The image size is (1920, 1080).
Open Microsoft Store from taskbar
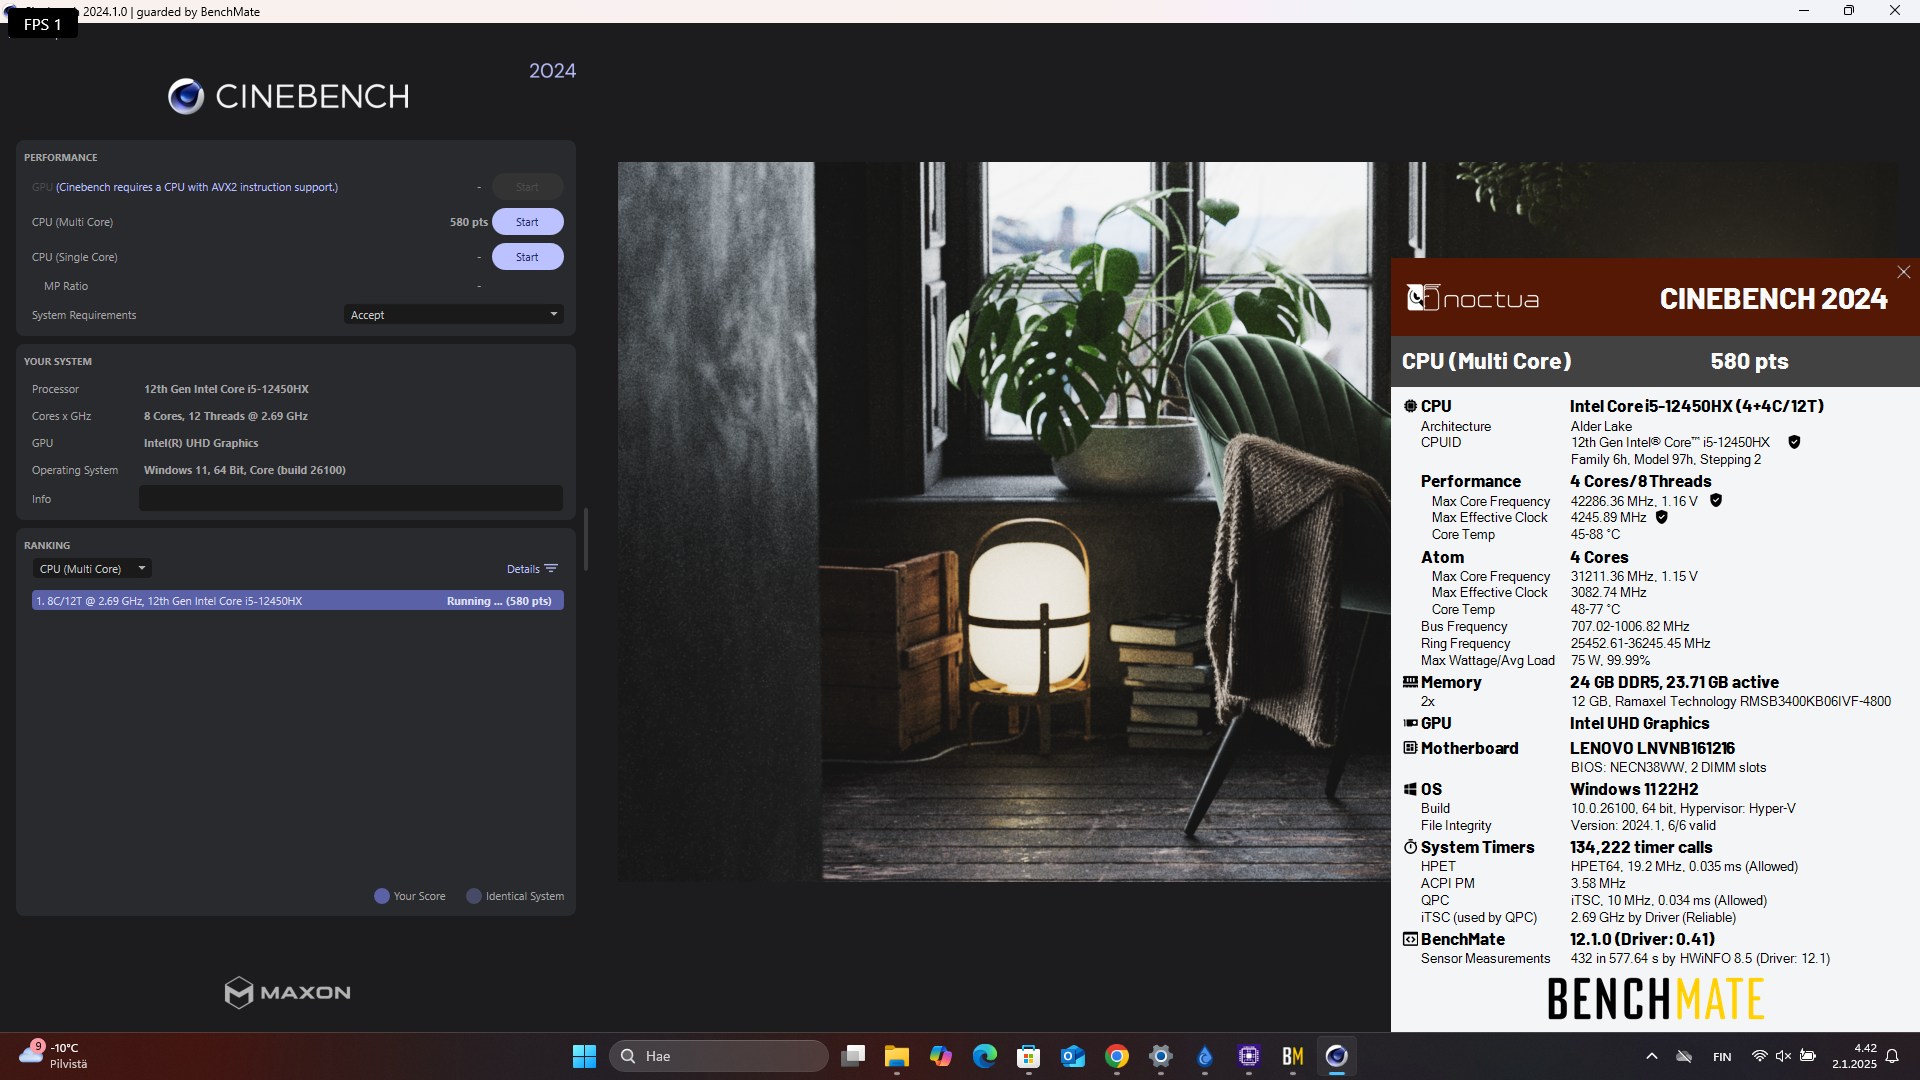(x=1029, y=1056)
